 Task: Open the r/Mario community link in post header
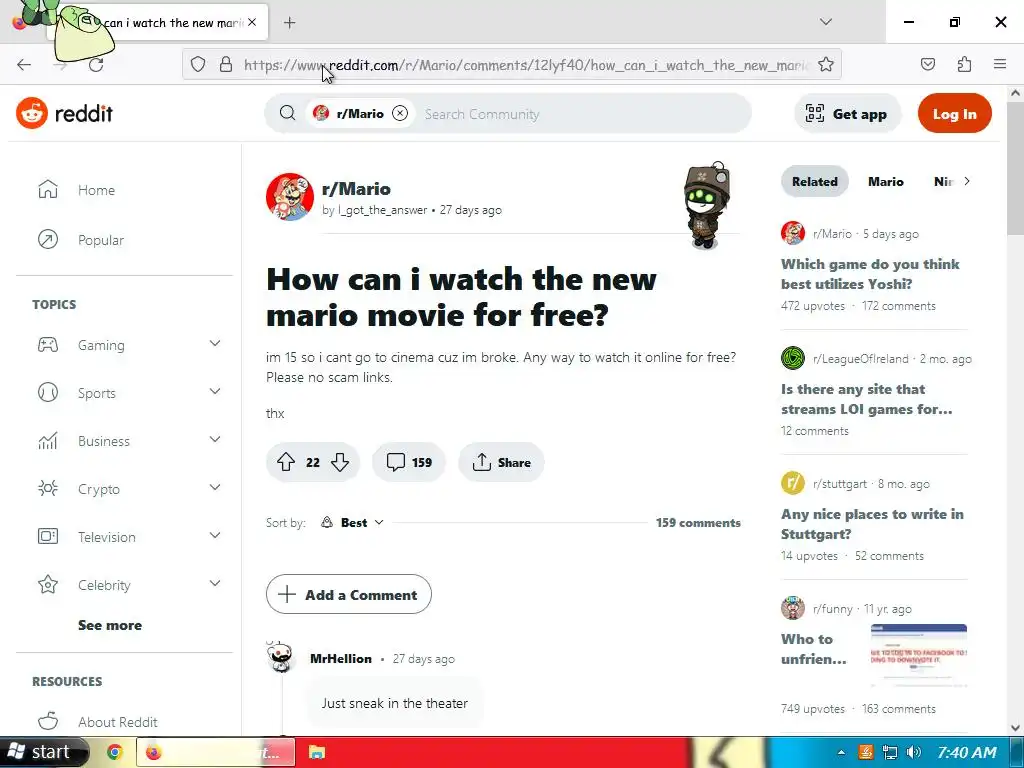[357, 189]
